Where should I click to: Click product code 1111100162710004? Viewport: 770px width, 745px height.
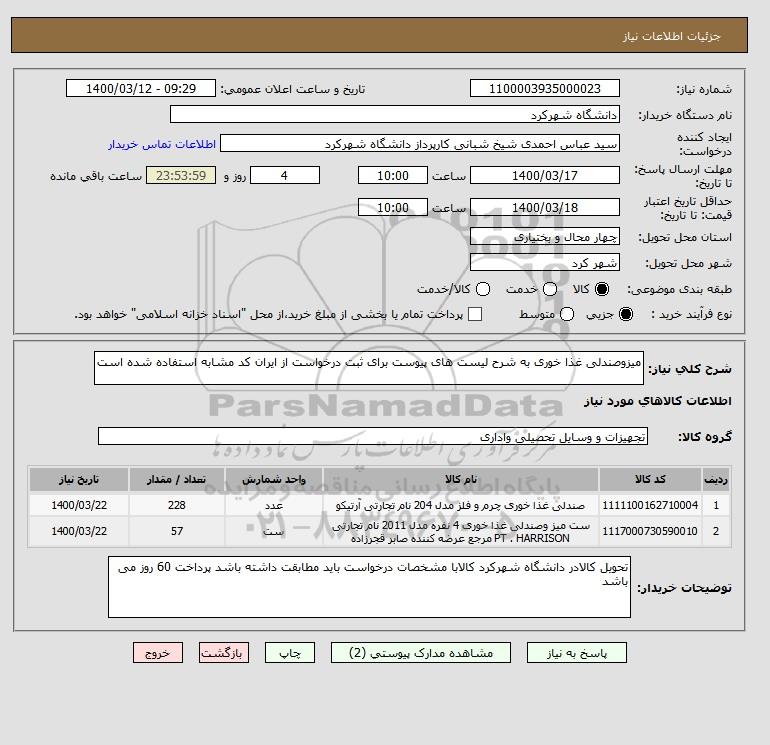pyautogui.click(x=650, y=505)
